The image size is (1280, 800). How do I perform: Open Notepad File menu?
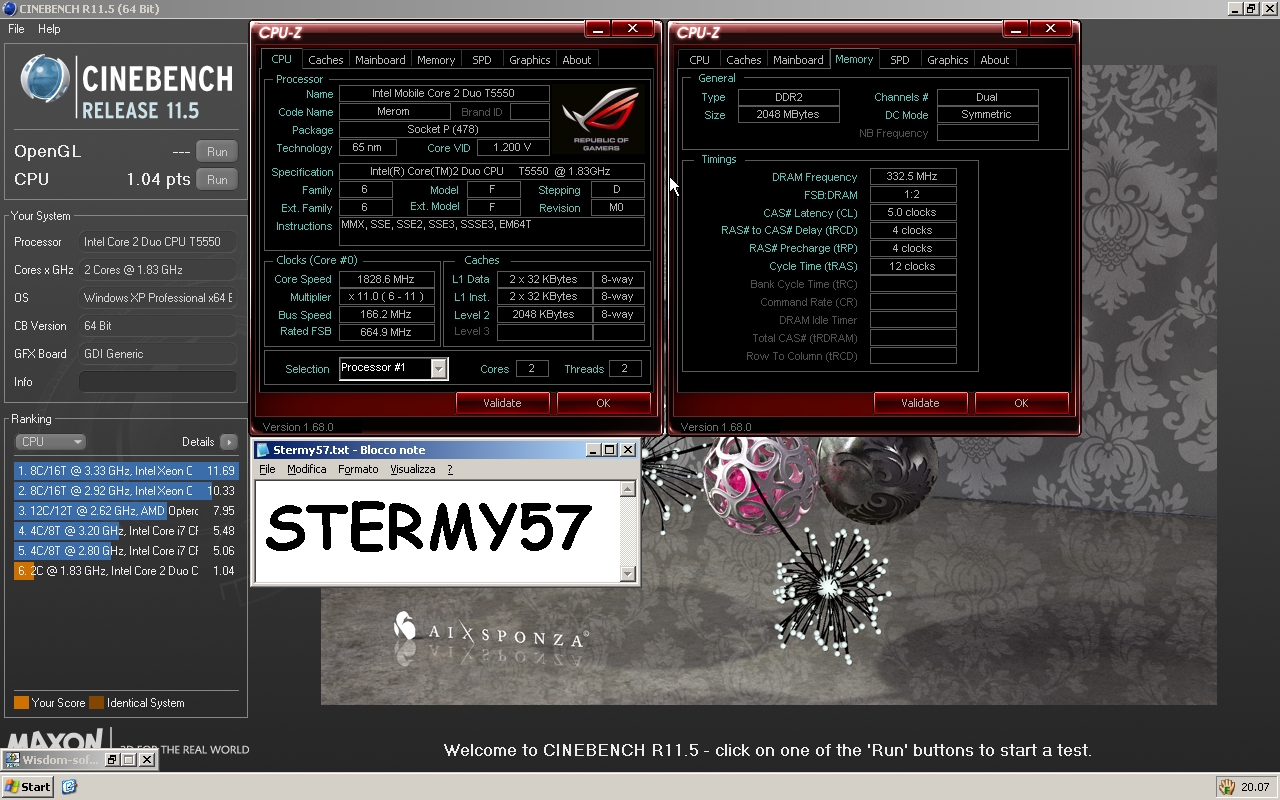[x=267, y=470]
